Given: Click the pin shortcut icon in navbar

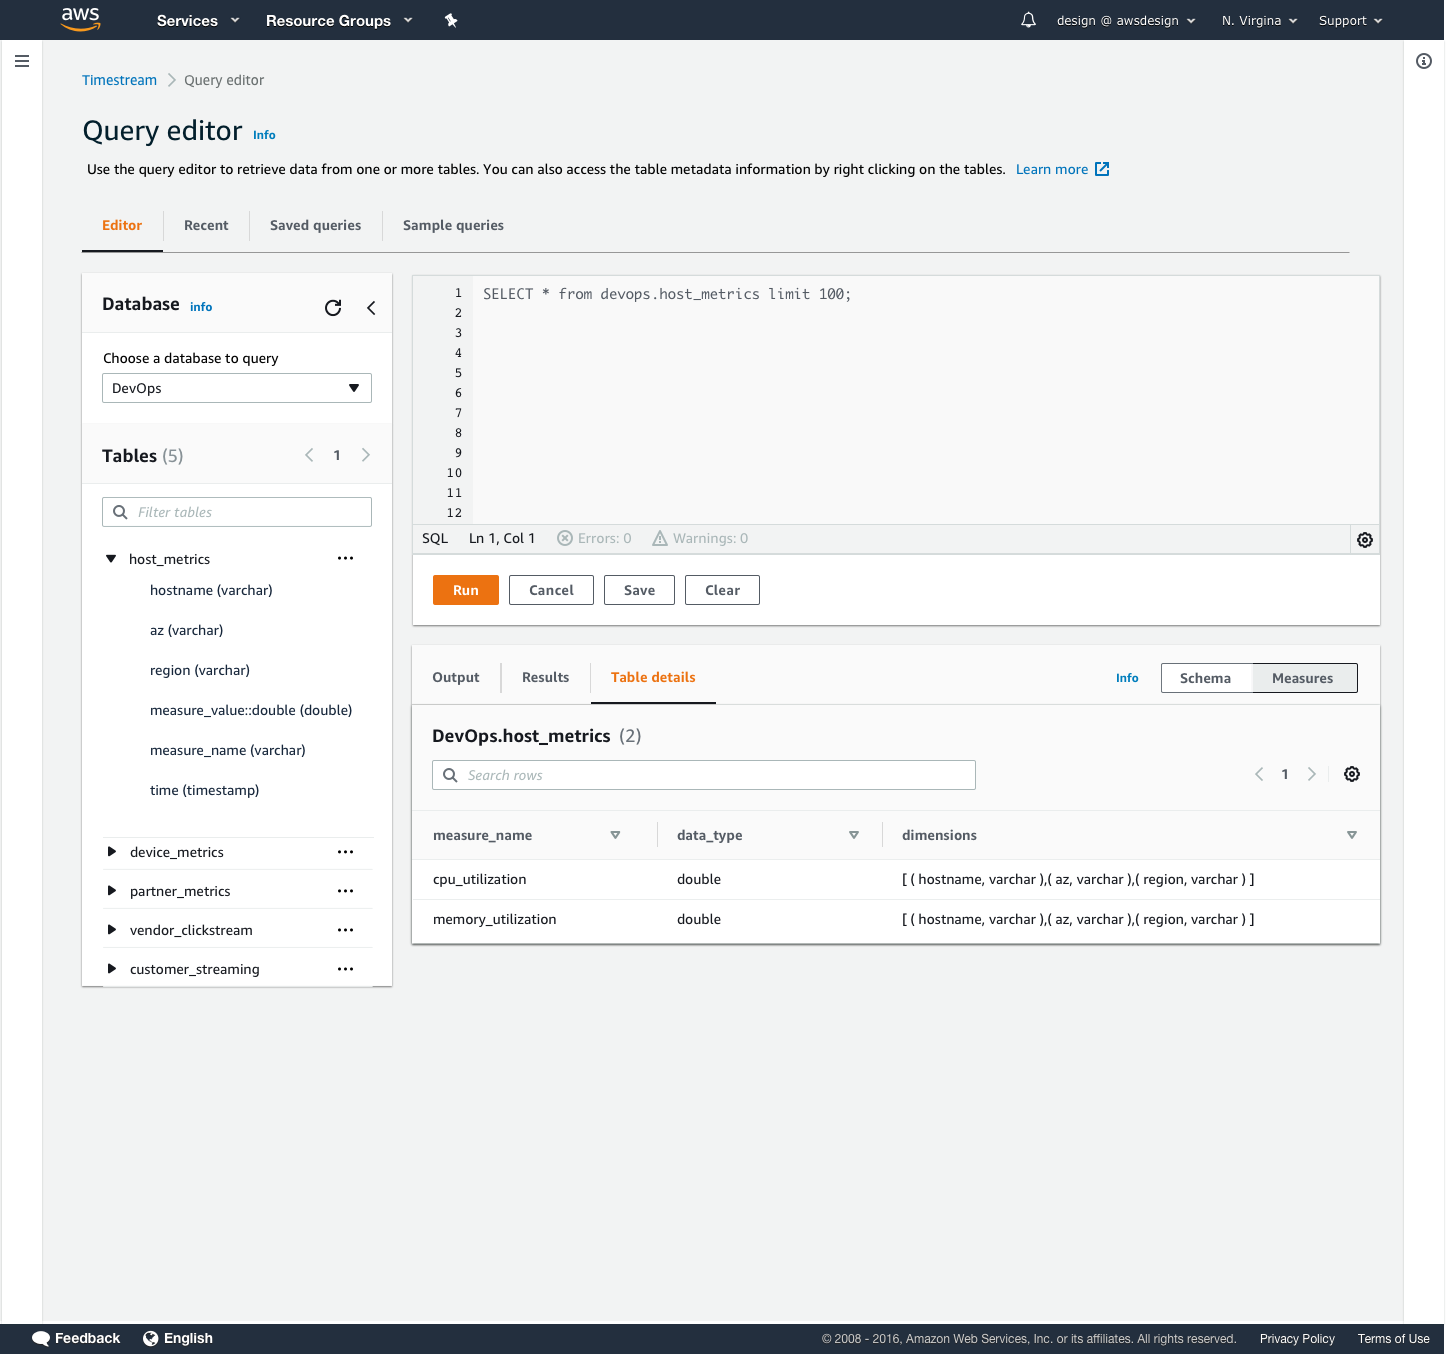Looking at the screenshot, I should (451, 20).
